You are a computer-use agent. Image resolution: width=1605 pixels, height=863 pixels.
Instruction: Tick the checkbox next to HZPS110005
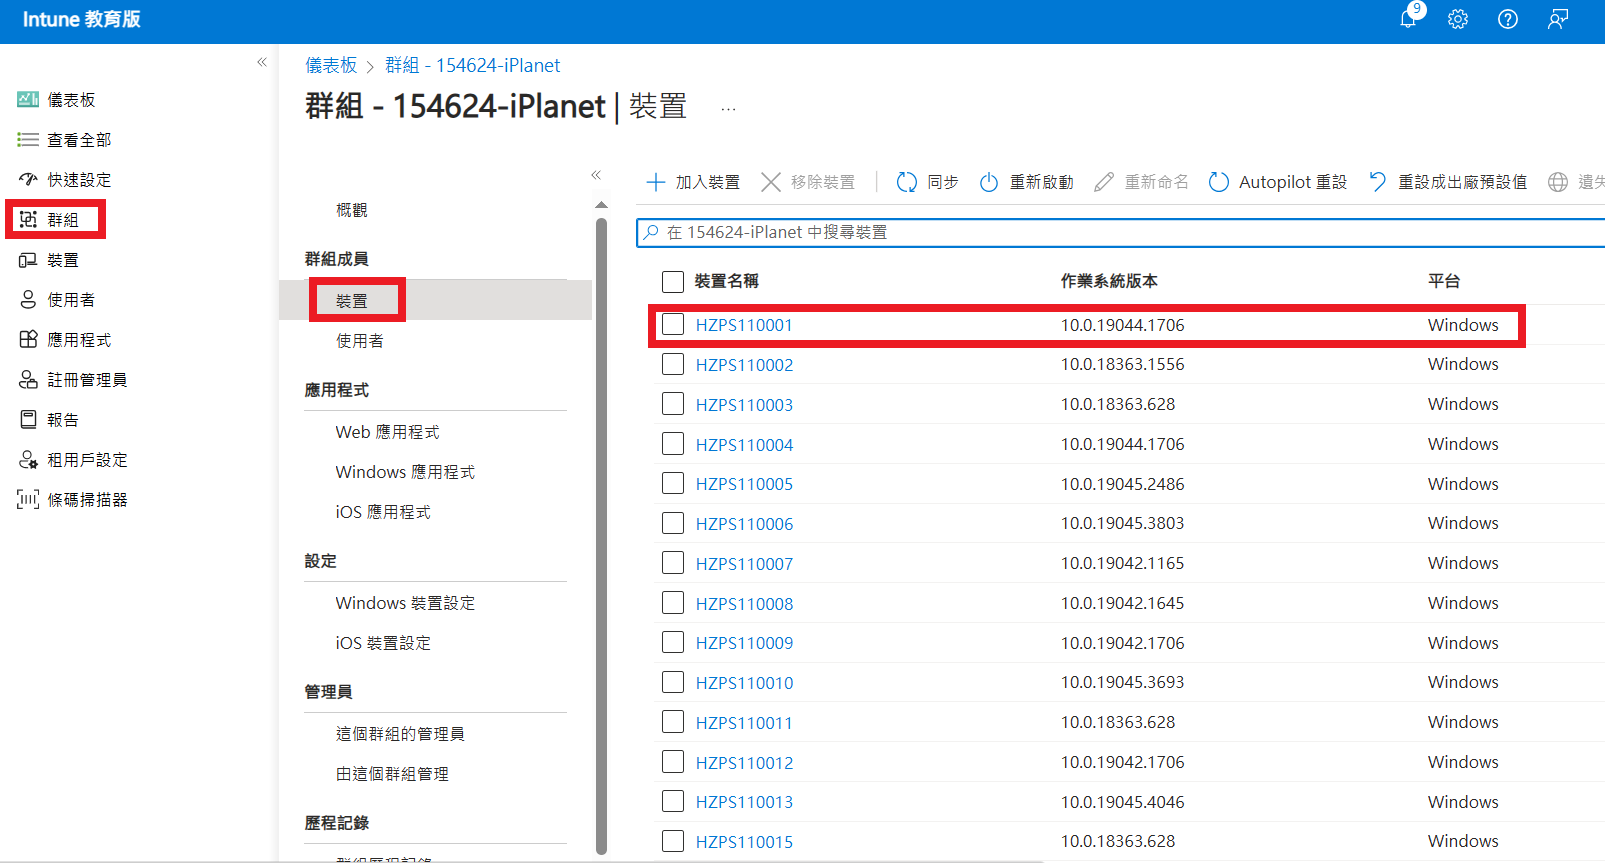(673, 484)
